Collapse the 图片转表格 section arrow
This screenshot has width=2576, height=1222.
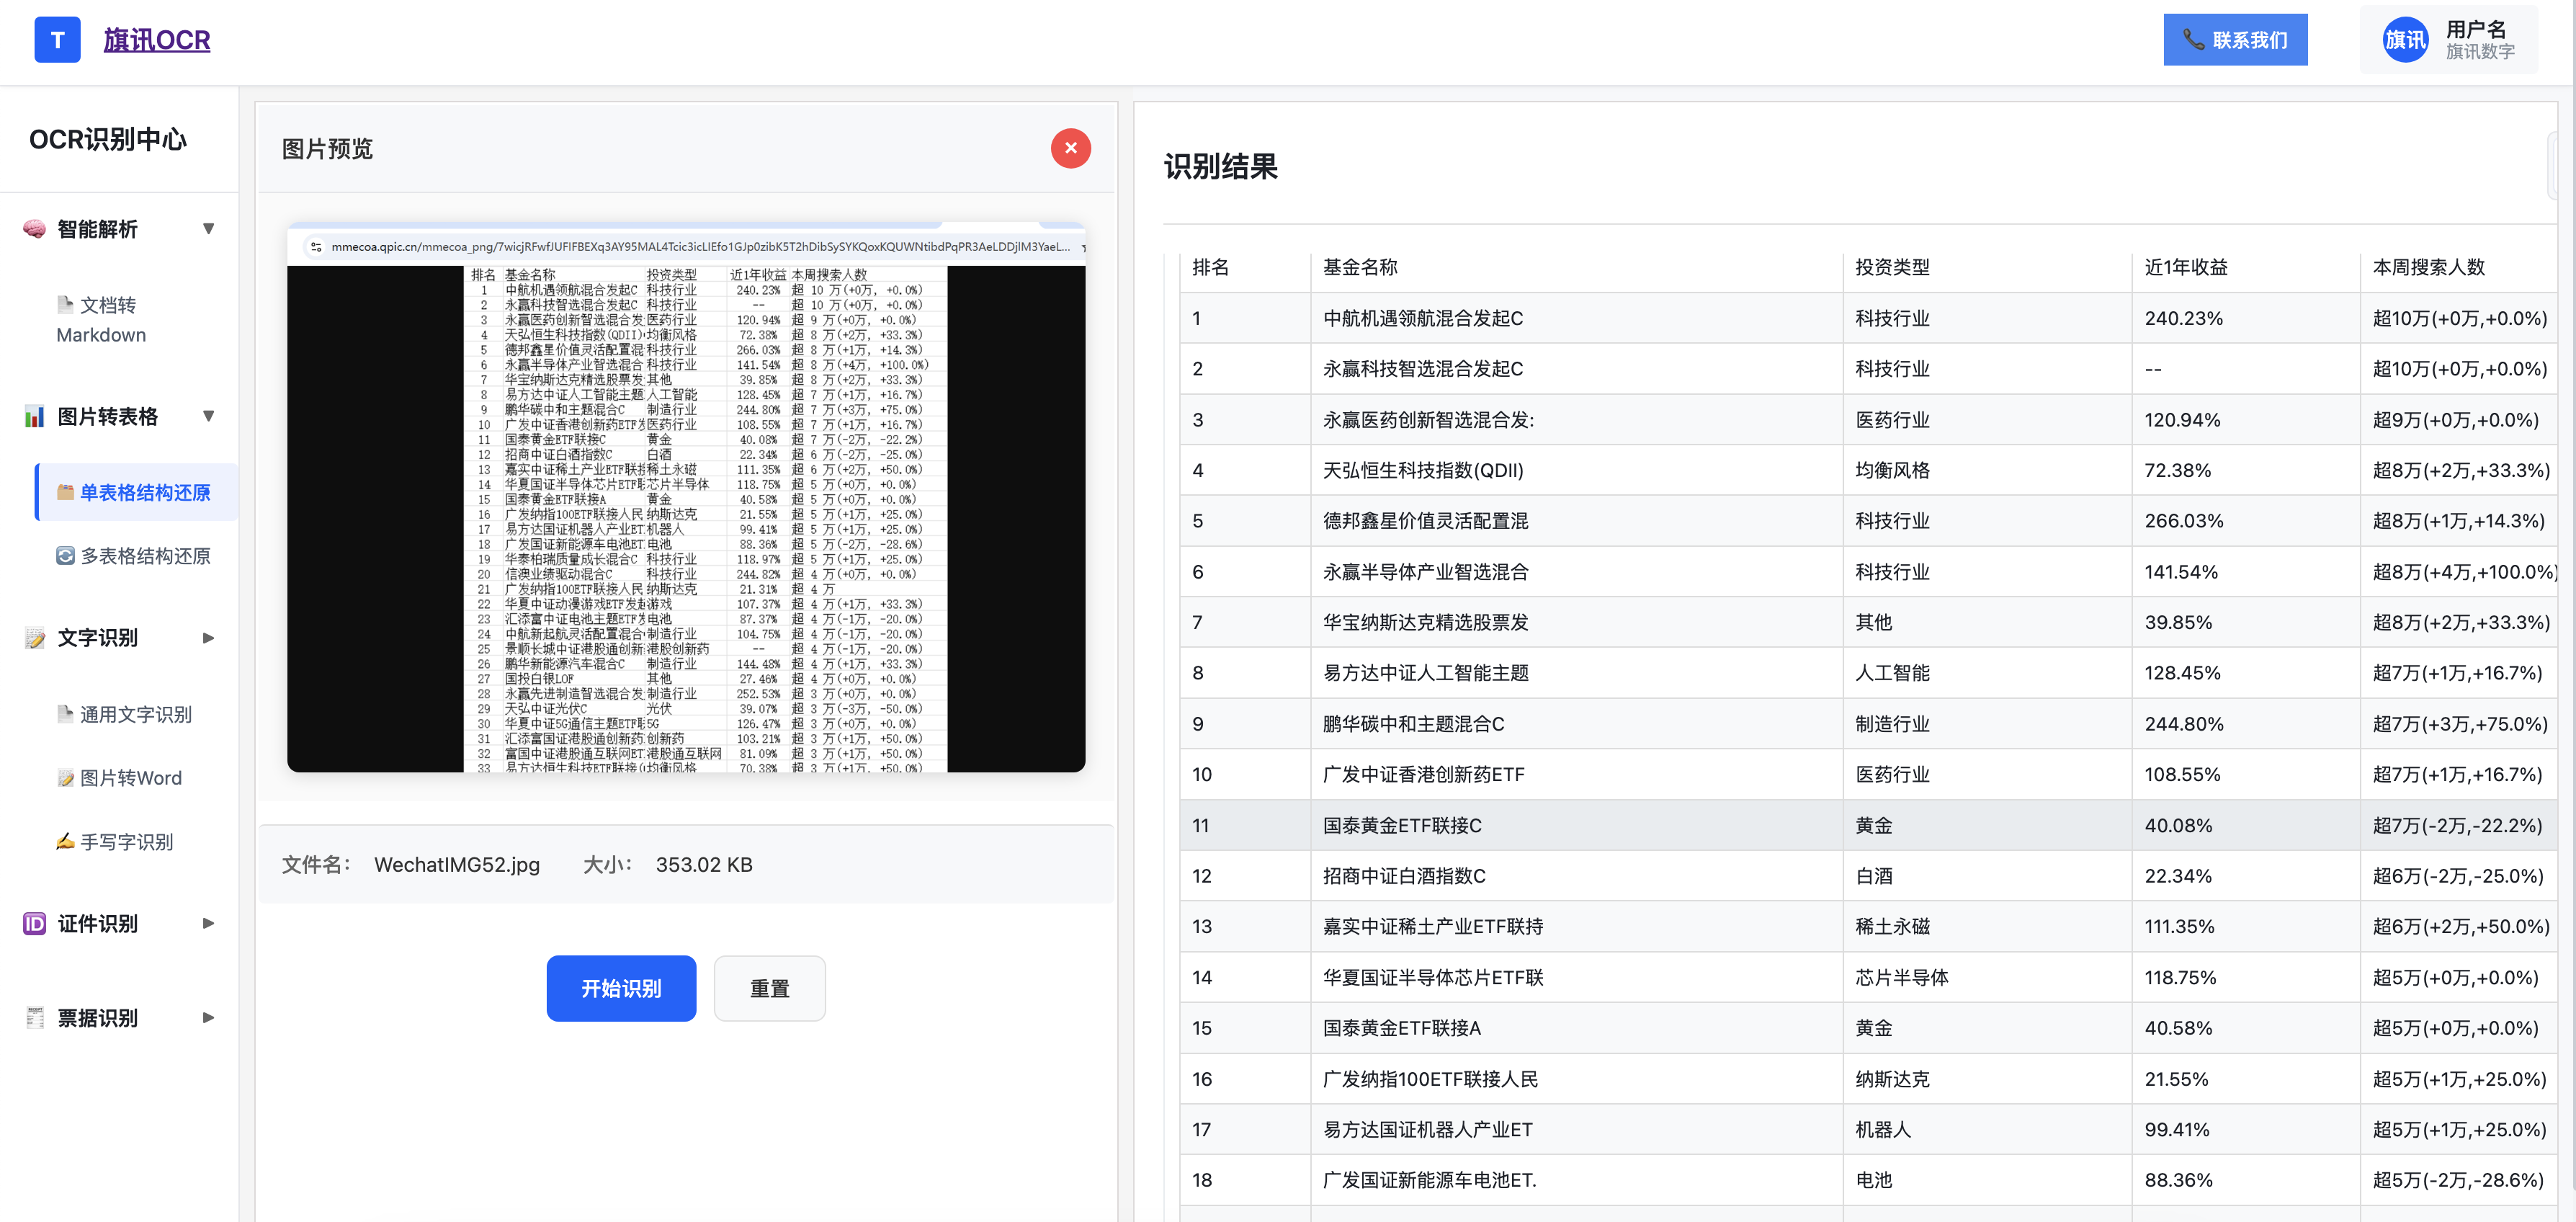(x=208, y=416)
